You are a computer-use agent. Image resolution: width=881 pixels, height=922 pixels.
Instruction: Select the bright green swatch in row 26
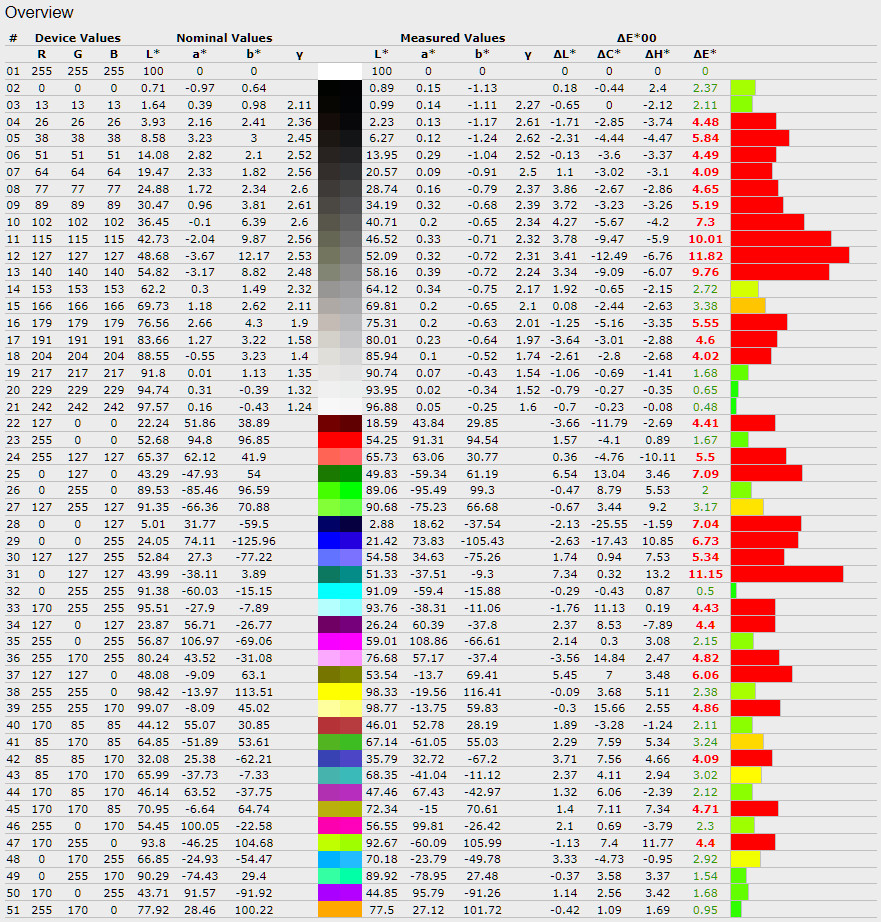coord(339,489)
